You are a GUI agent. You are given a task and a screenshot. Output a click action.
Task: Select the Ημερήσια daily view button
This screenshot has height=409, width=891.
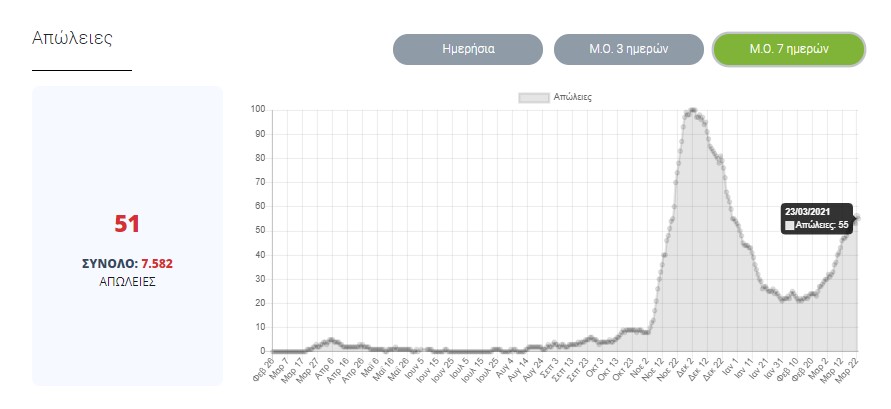click(x=468, y=49)
